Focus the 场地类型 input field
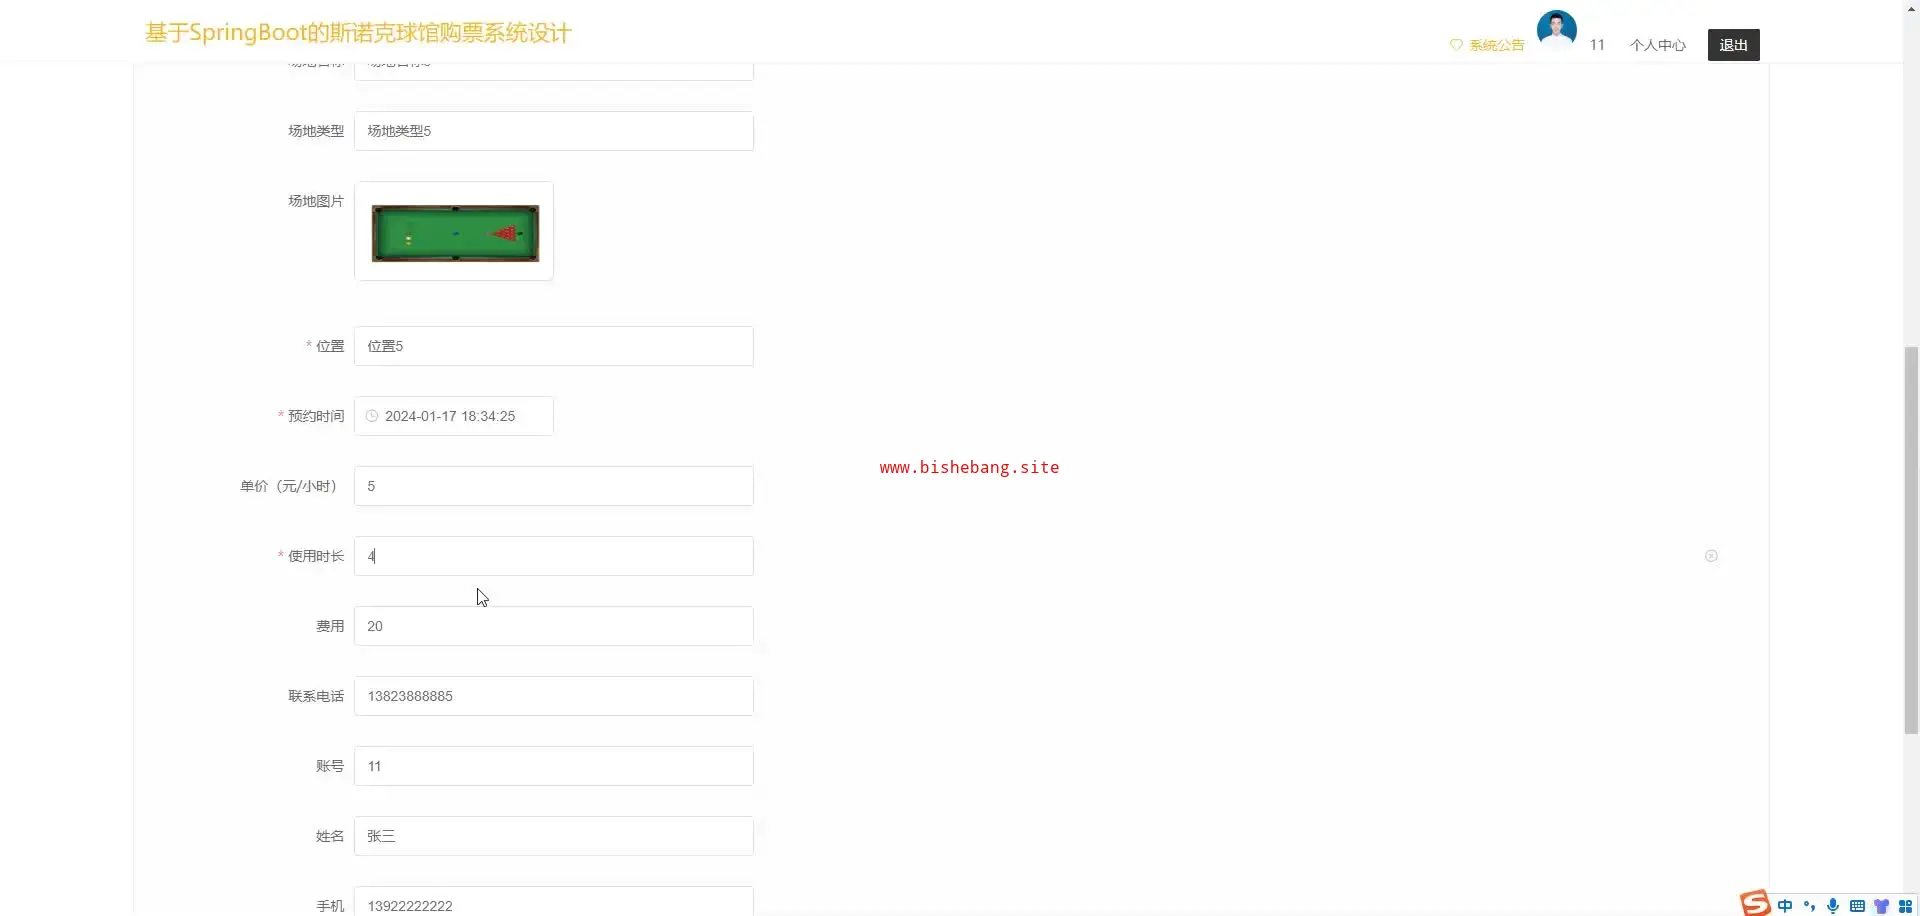 point(553,131)
